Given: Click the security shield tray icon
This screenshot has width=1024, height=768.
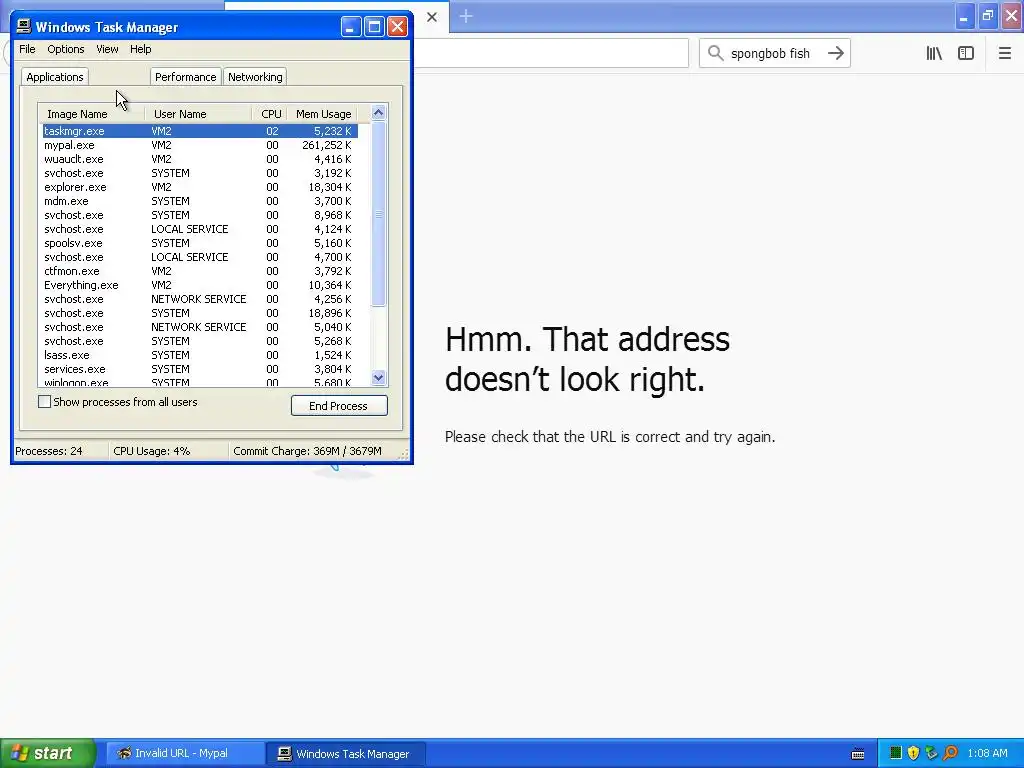Looking at the screenshot, I should pos(914,753).
